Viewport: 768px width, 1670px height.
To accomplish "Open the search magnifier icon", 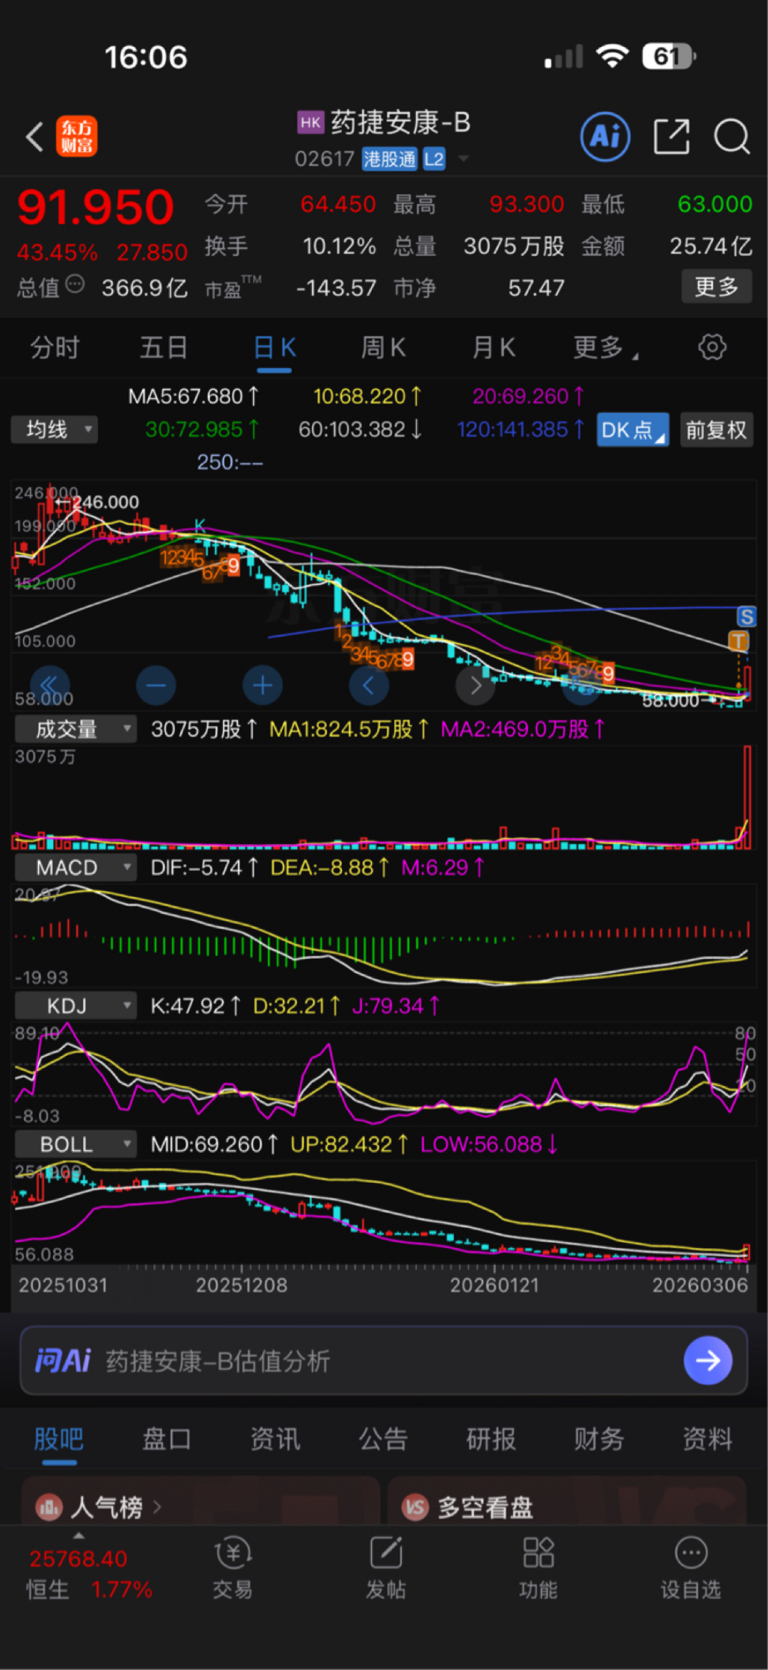I will [x=732, y=136].
